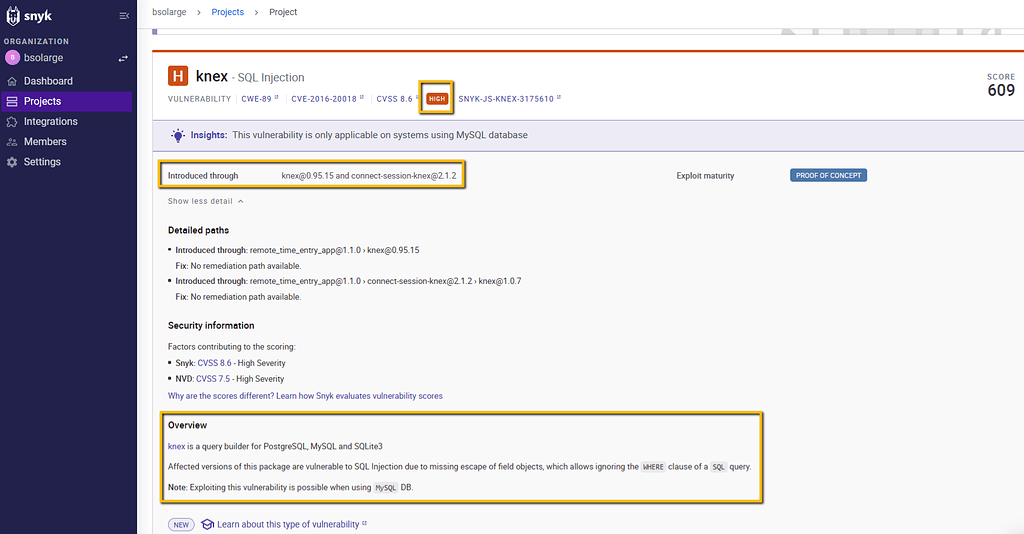The image size is (1024, 534).
Task: Open SNYK-JS-KNEX-3175610 link
Action: [509, 99]
